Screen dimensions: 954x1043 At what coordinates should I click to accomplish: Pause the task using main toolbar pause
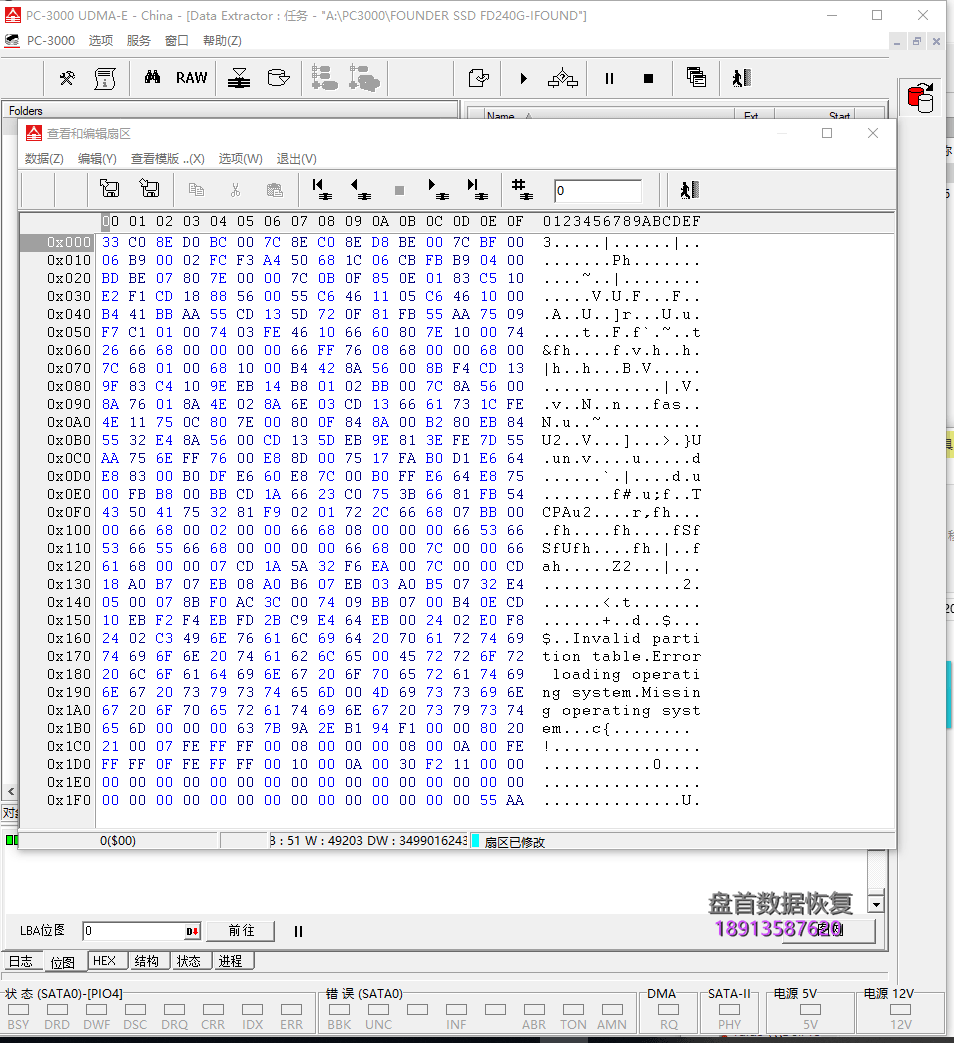[609, 78]
